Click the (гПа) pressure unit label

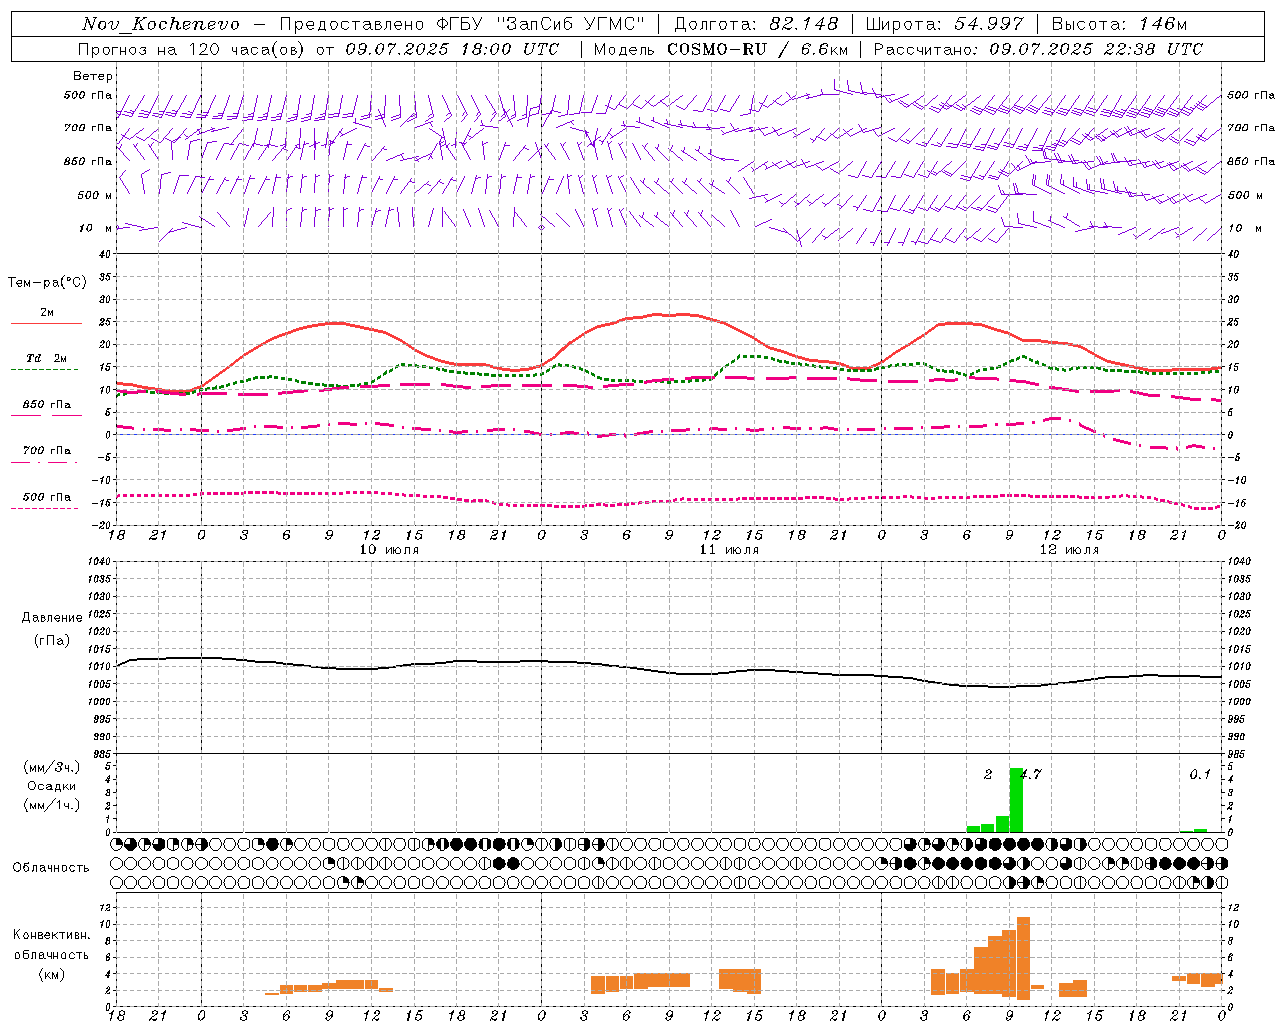(52, 640)
